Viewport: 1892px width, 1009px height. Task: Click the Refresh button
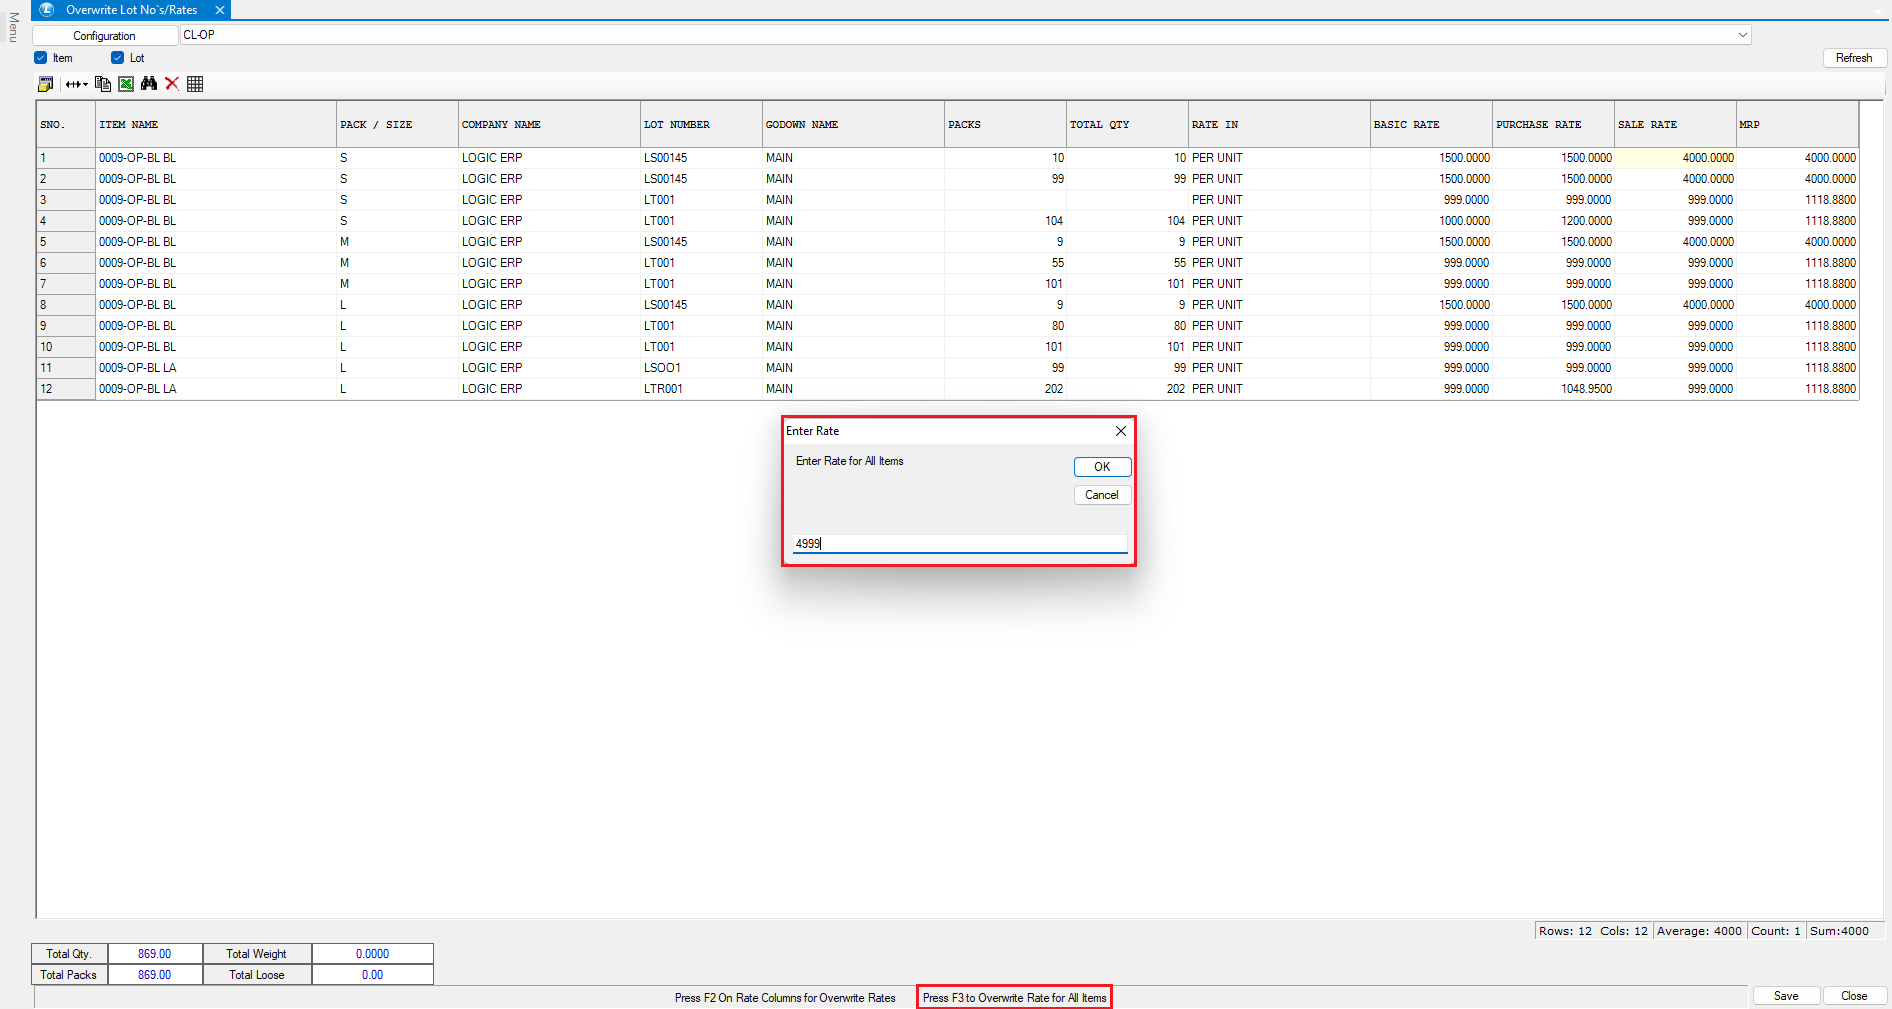[x=1853, y=58]
